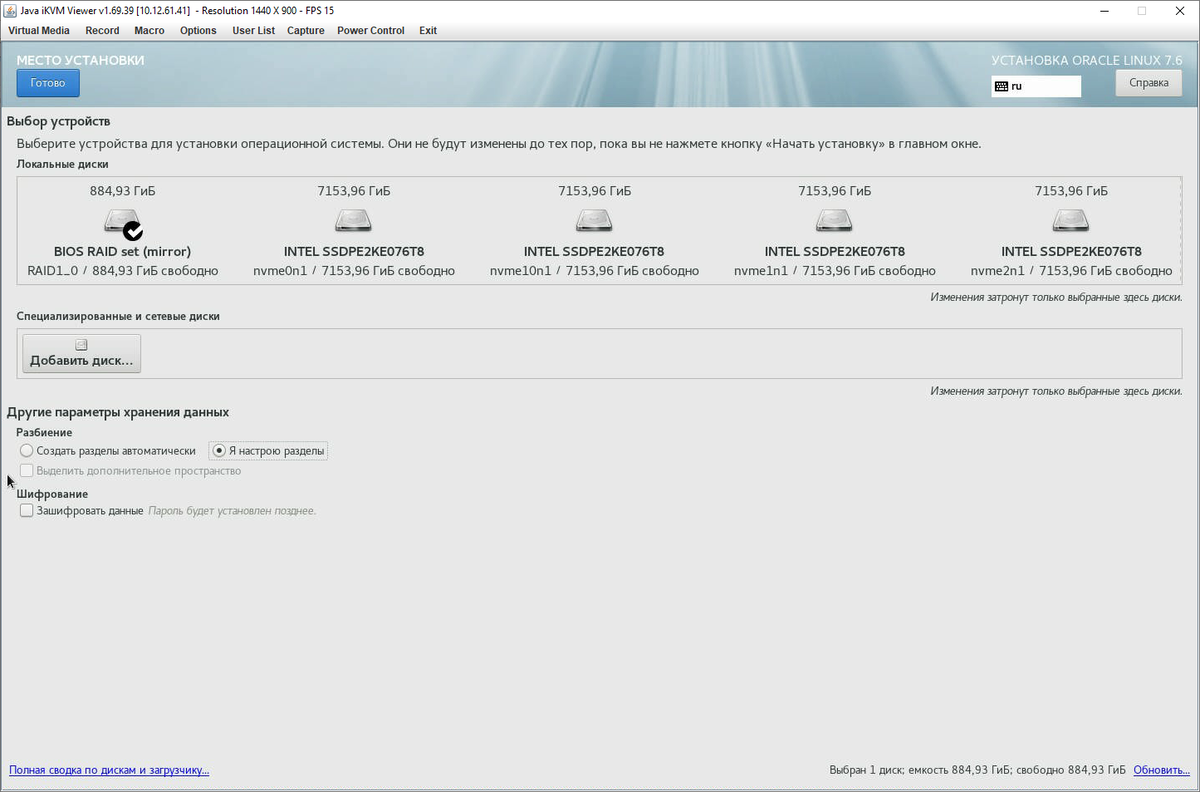Open the Справка help panel
The image size is (1200, 792).
[1148, 83]
